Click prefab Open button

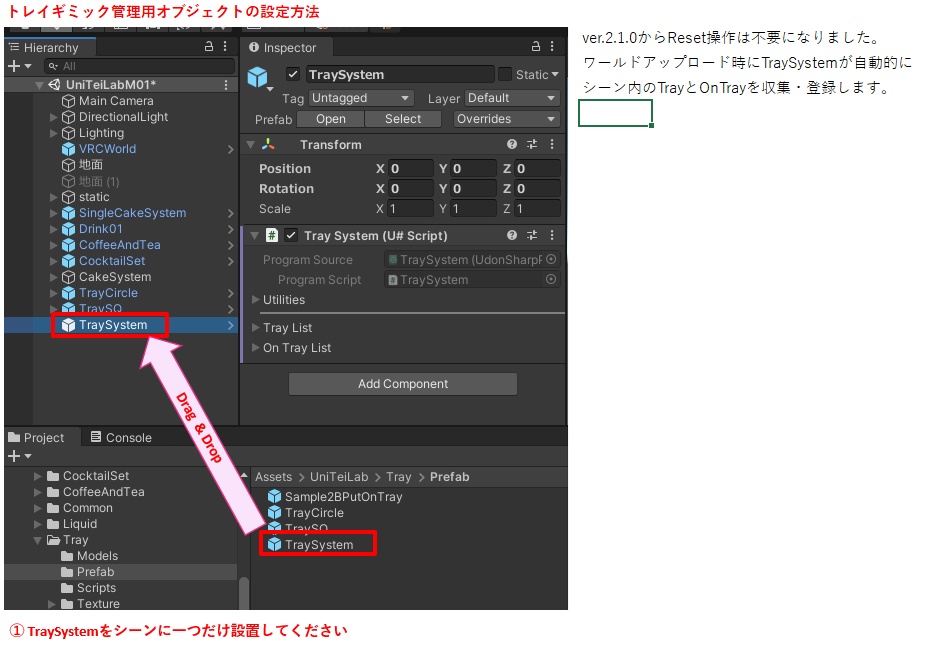pos(330,119)
